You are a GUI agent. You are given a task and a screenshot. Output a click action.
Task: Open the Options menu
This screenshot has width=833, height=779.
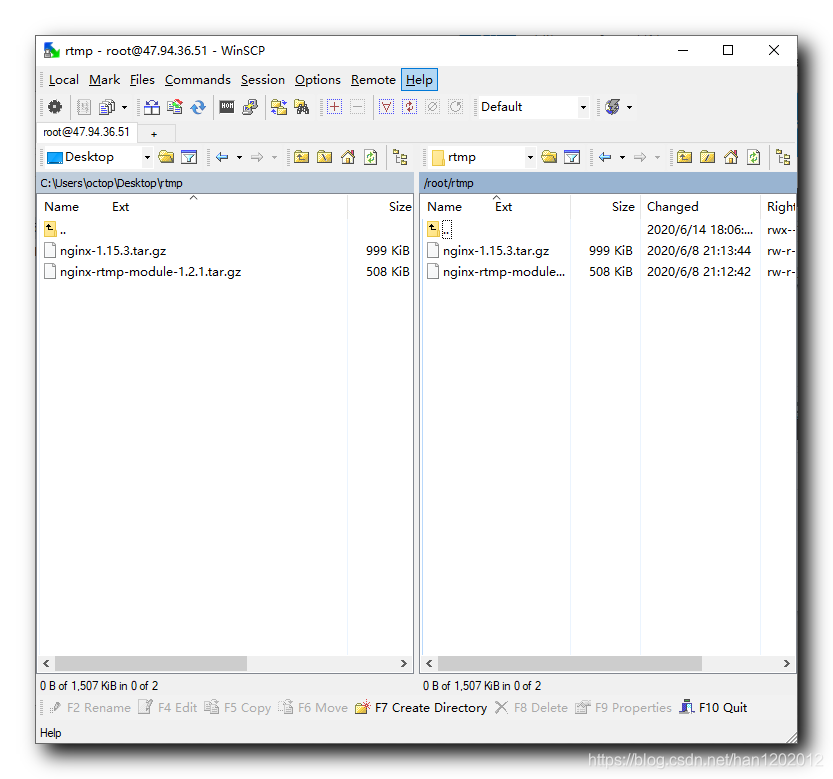click(318, 80)
